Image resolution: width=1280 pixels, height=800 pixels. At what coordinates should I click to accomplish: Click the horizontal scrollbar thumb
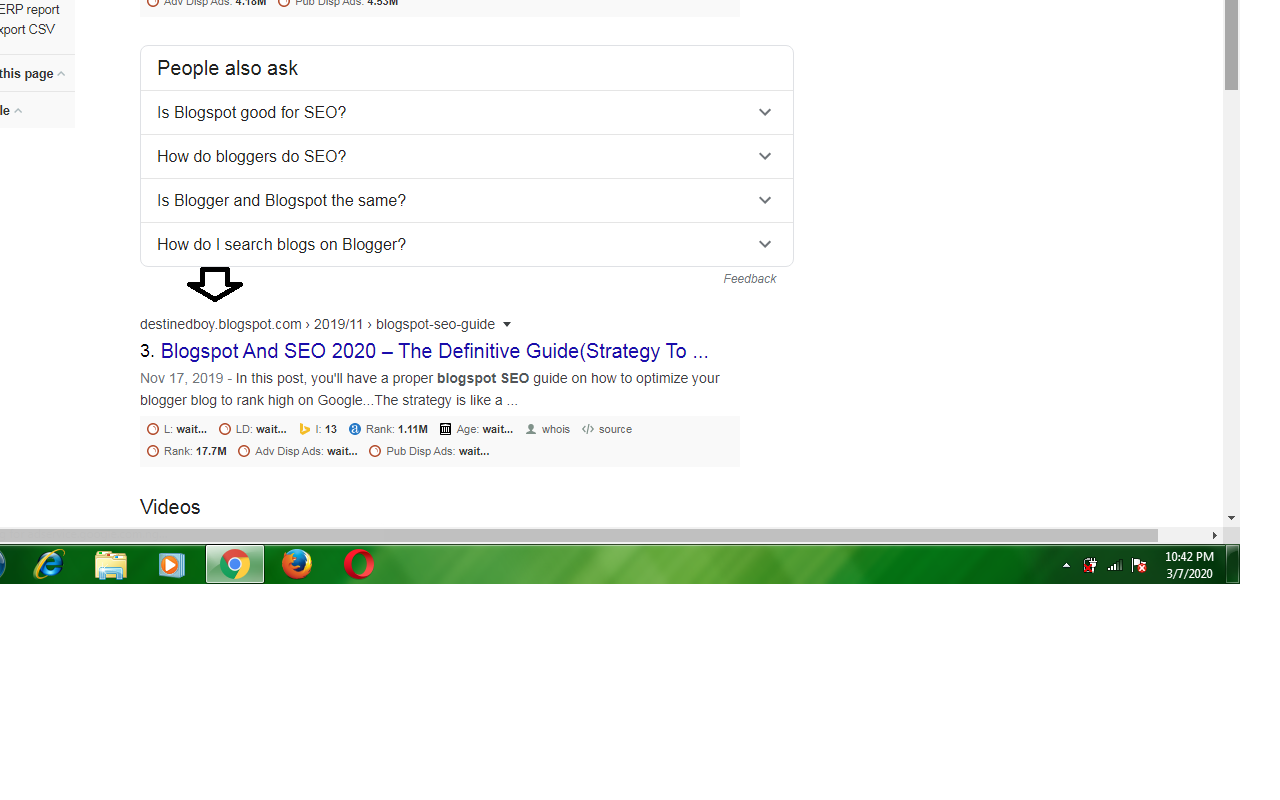(x=579, y=535)
